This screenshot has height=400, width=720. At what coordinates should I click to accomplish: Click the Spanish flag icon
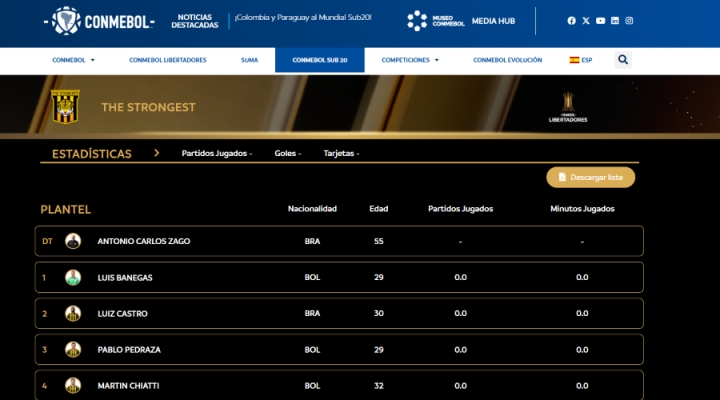(x=574, y=60)
